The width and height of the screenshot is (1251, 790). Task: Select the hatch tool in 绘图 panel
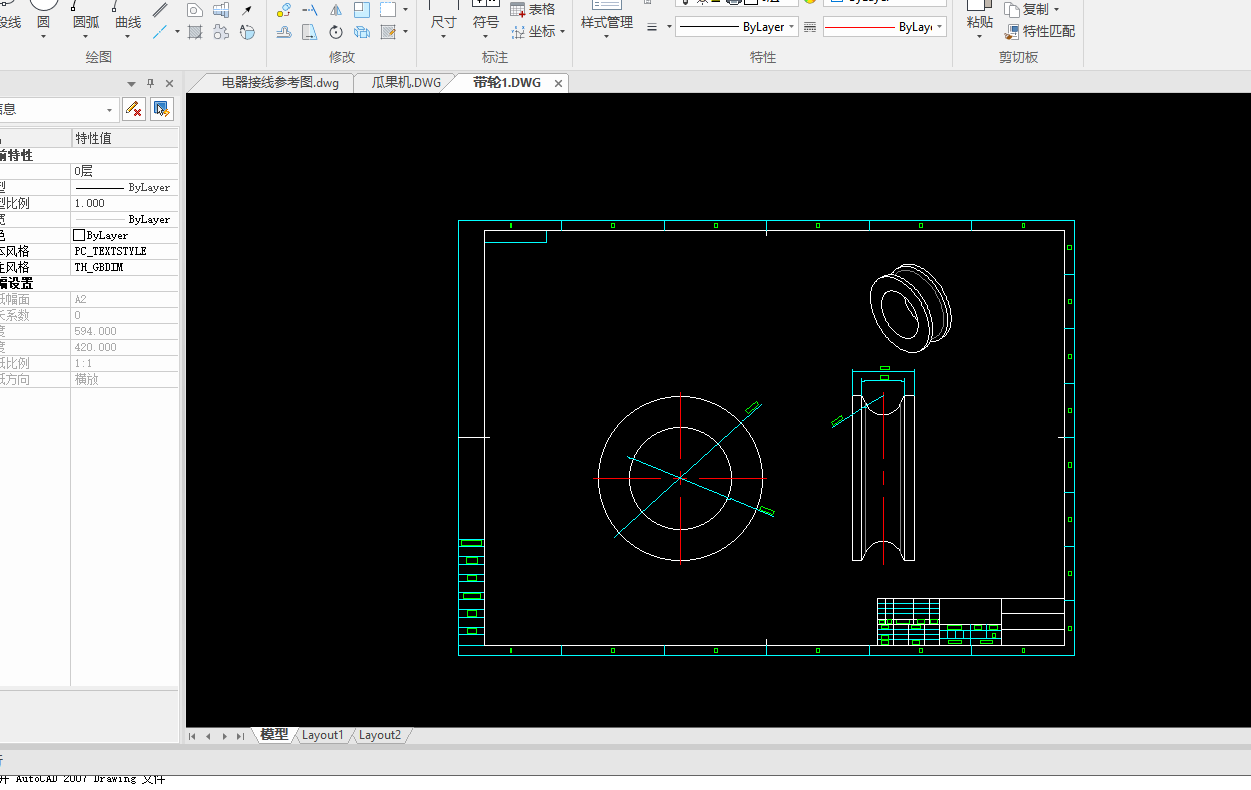pyautogui.click(x=195, y=32)
